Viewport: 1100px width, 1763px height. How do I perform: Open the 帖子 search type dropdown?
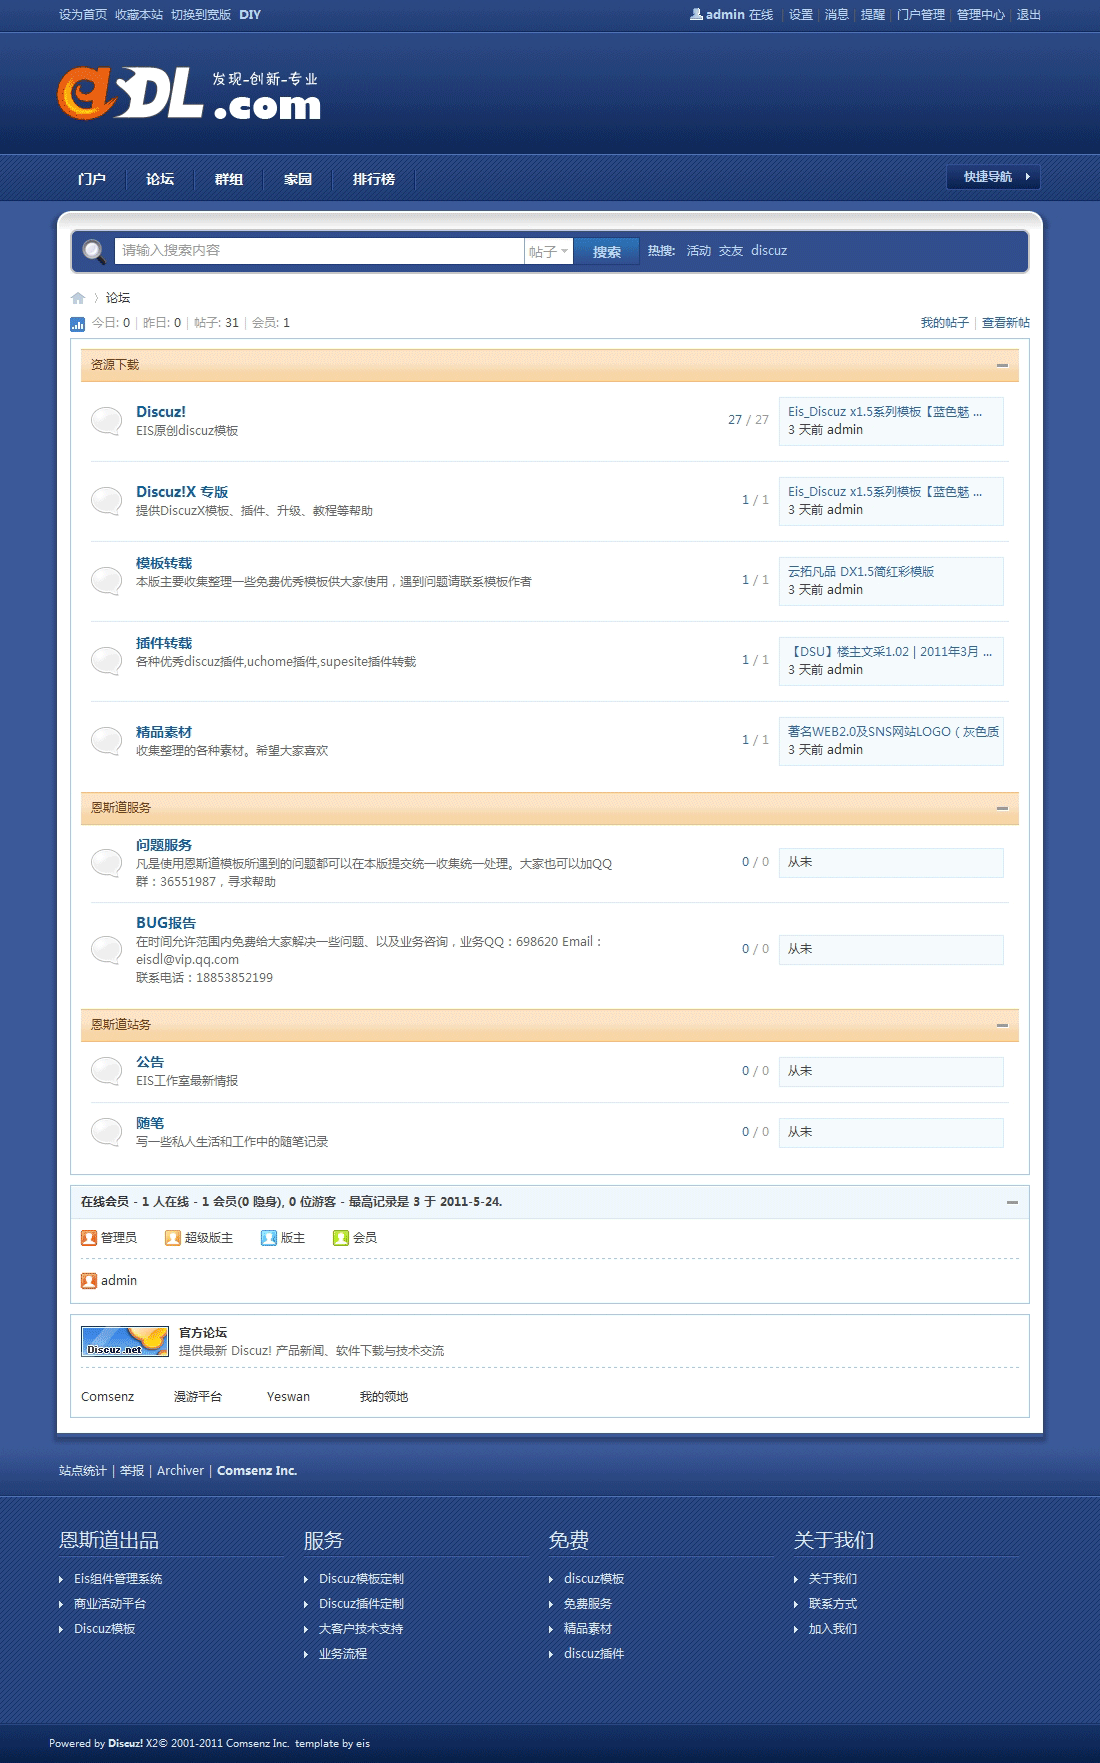pos(549,251)
